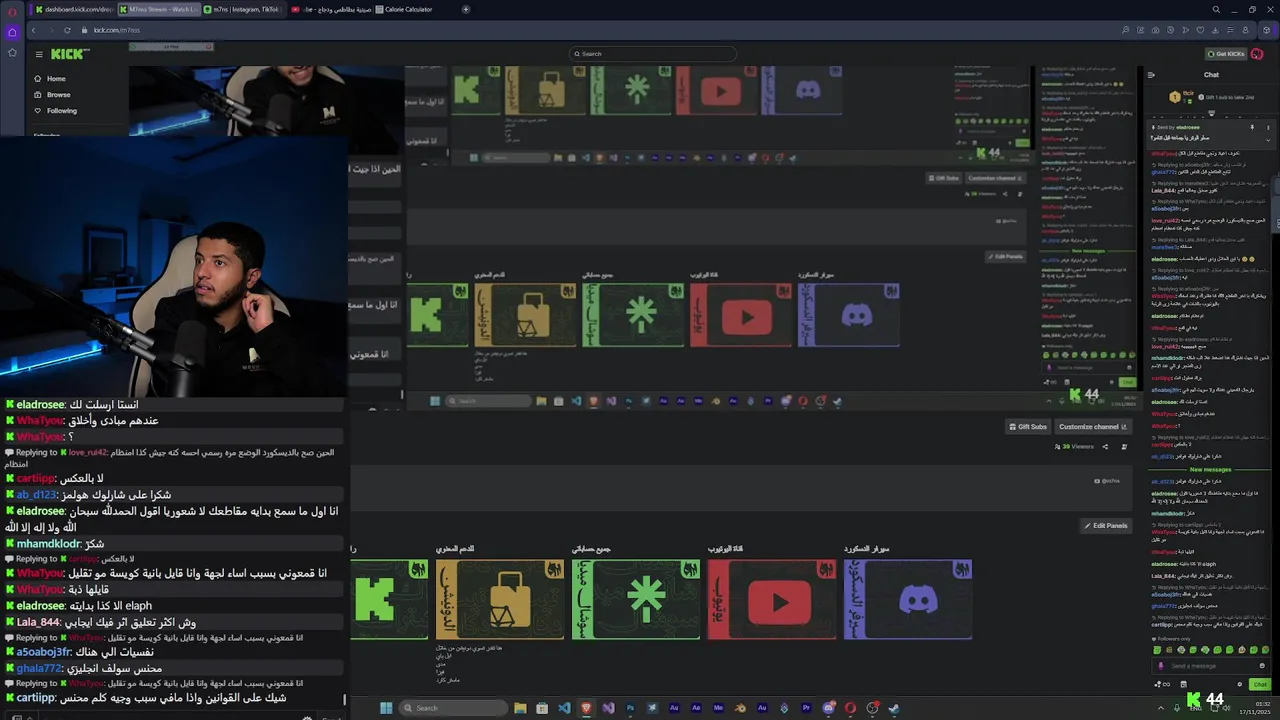This screenshot has height=720, width=1280.
Task: Open Premiere Pro from taskbar
Action: [x=806, y=708]
